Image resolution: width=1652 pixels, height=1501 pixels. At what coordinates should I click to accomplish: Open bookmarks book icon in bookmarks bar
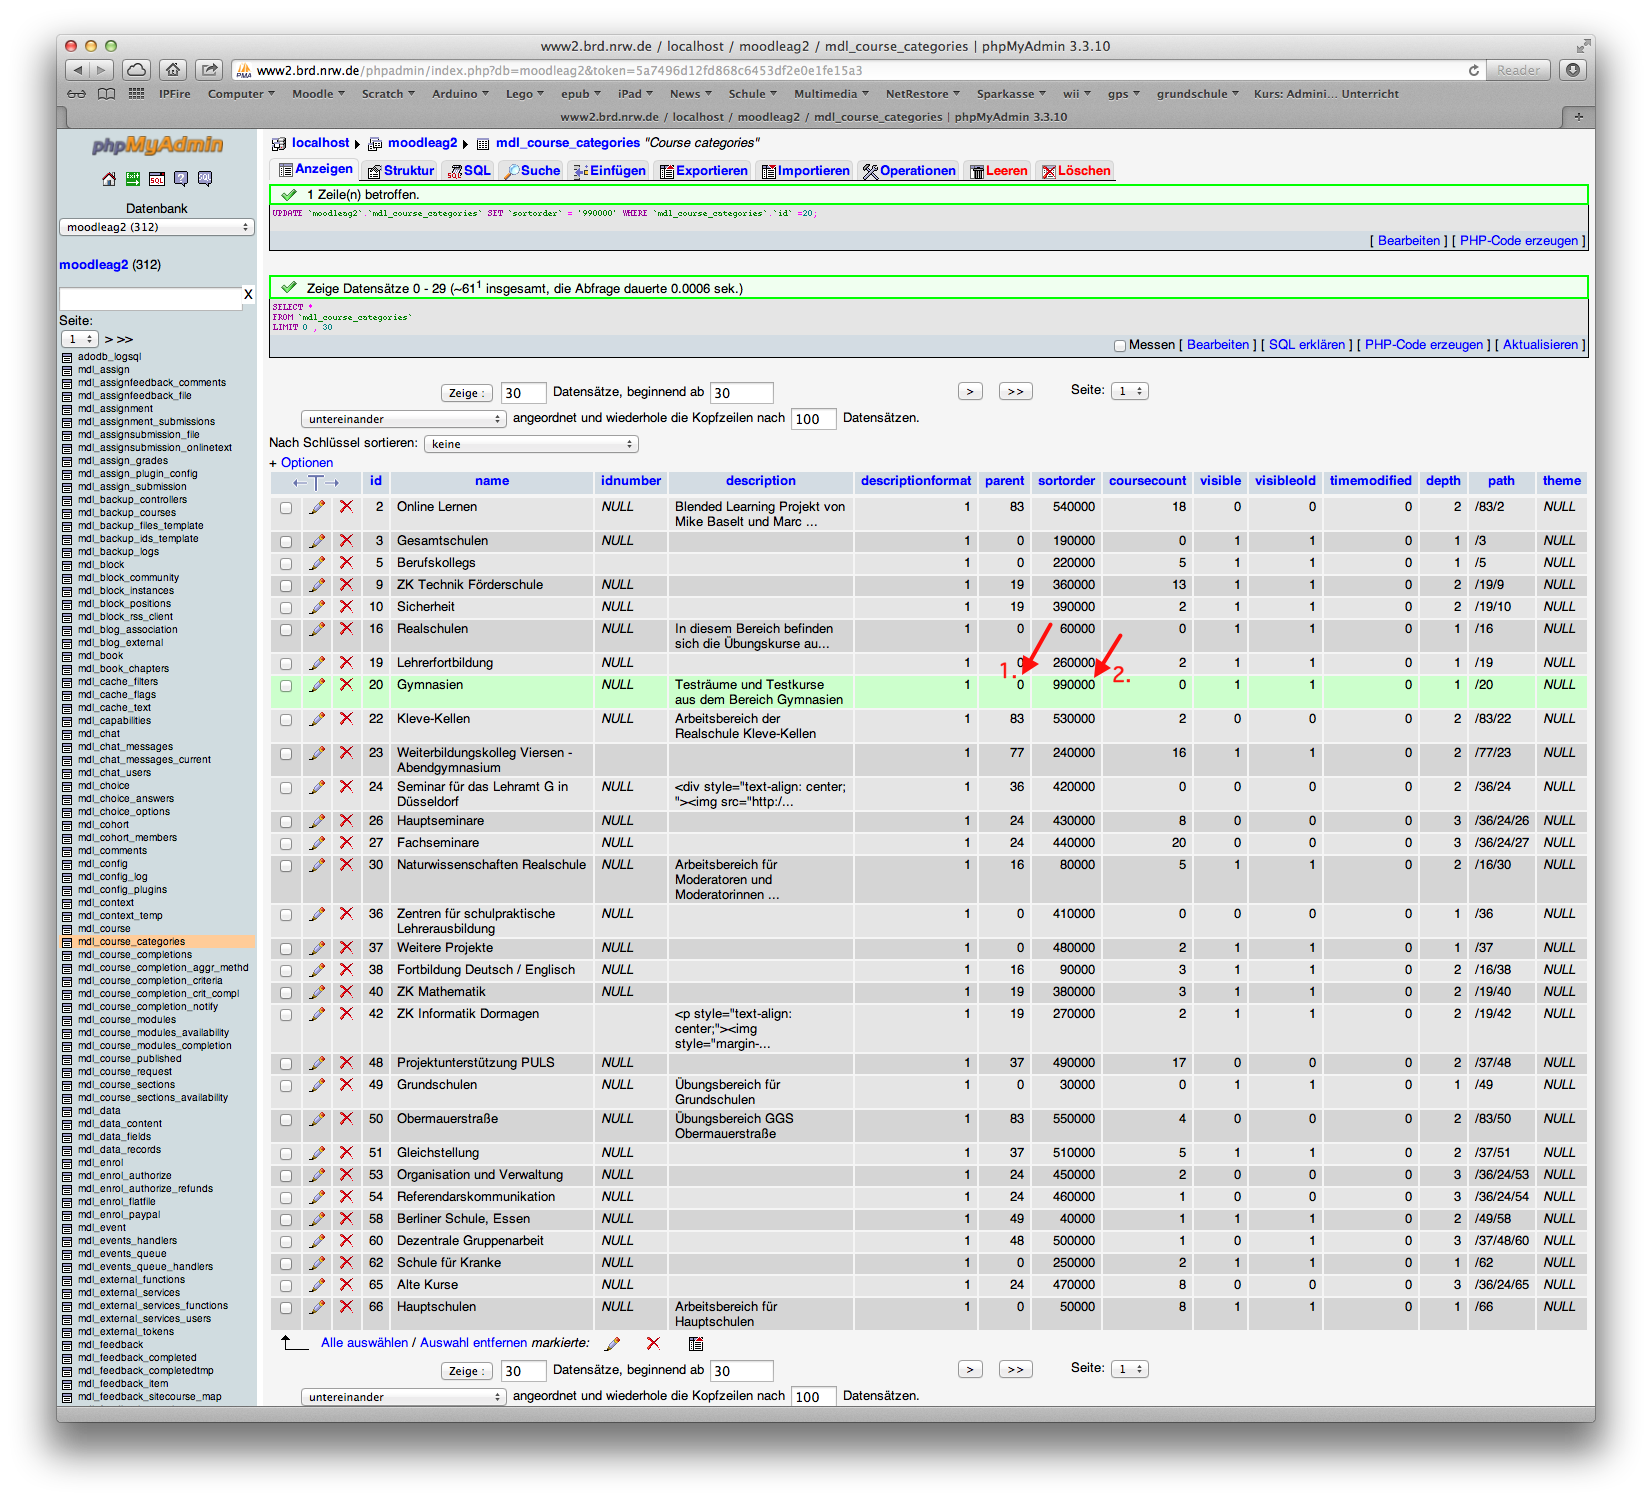pyautogui.click(x=106, y=94)
